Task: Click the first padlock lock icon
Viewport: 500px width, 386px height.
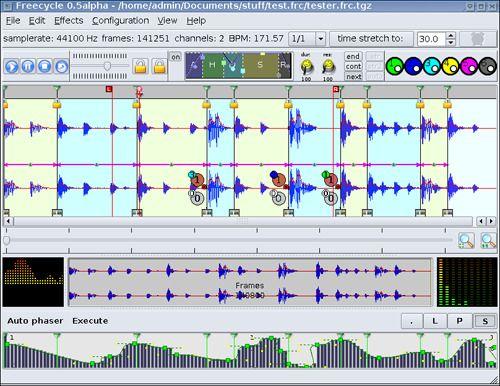Action: pos(140,66)
